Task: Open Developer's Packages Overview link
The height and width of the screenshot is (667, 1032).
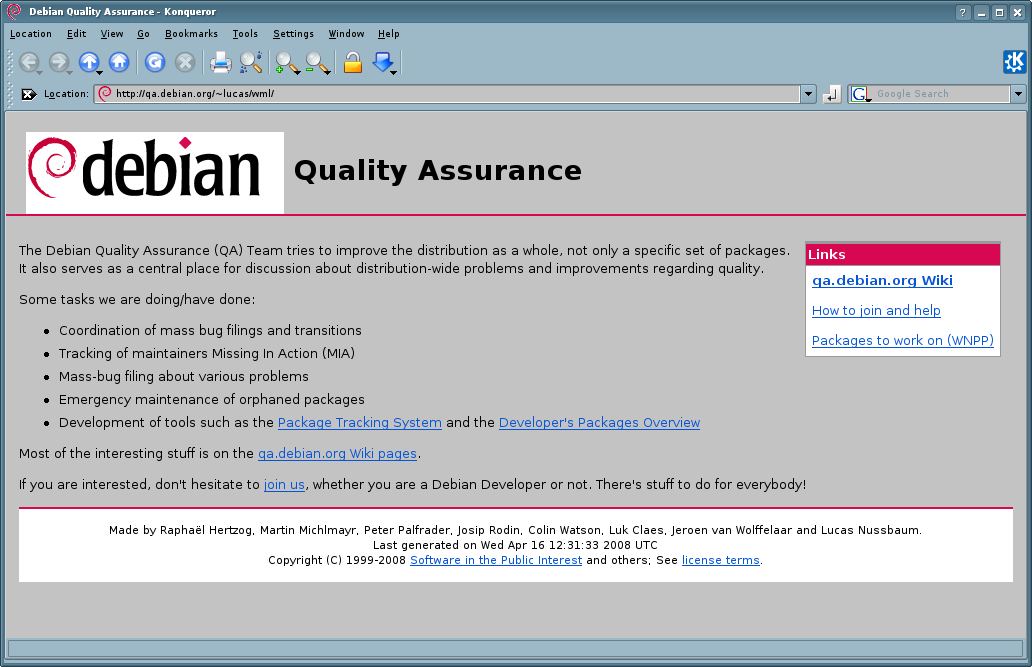Action: pyautogui.click(x=600, y=423)
